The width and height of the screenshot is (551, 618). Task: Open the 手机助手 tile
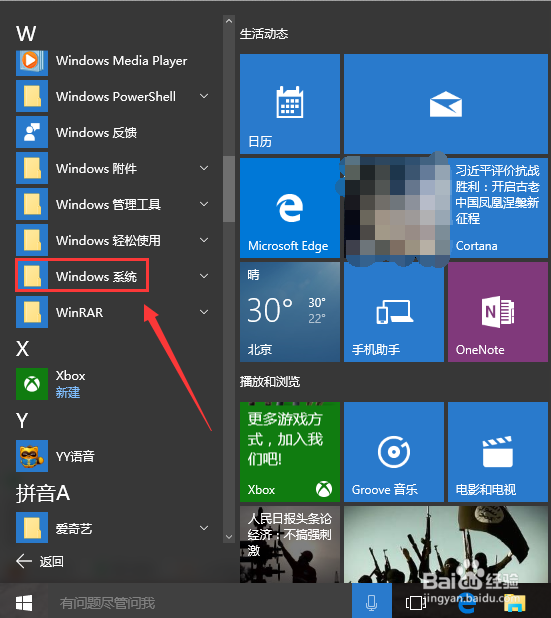(x=394, y=312)
